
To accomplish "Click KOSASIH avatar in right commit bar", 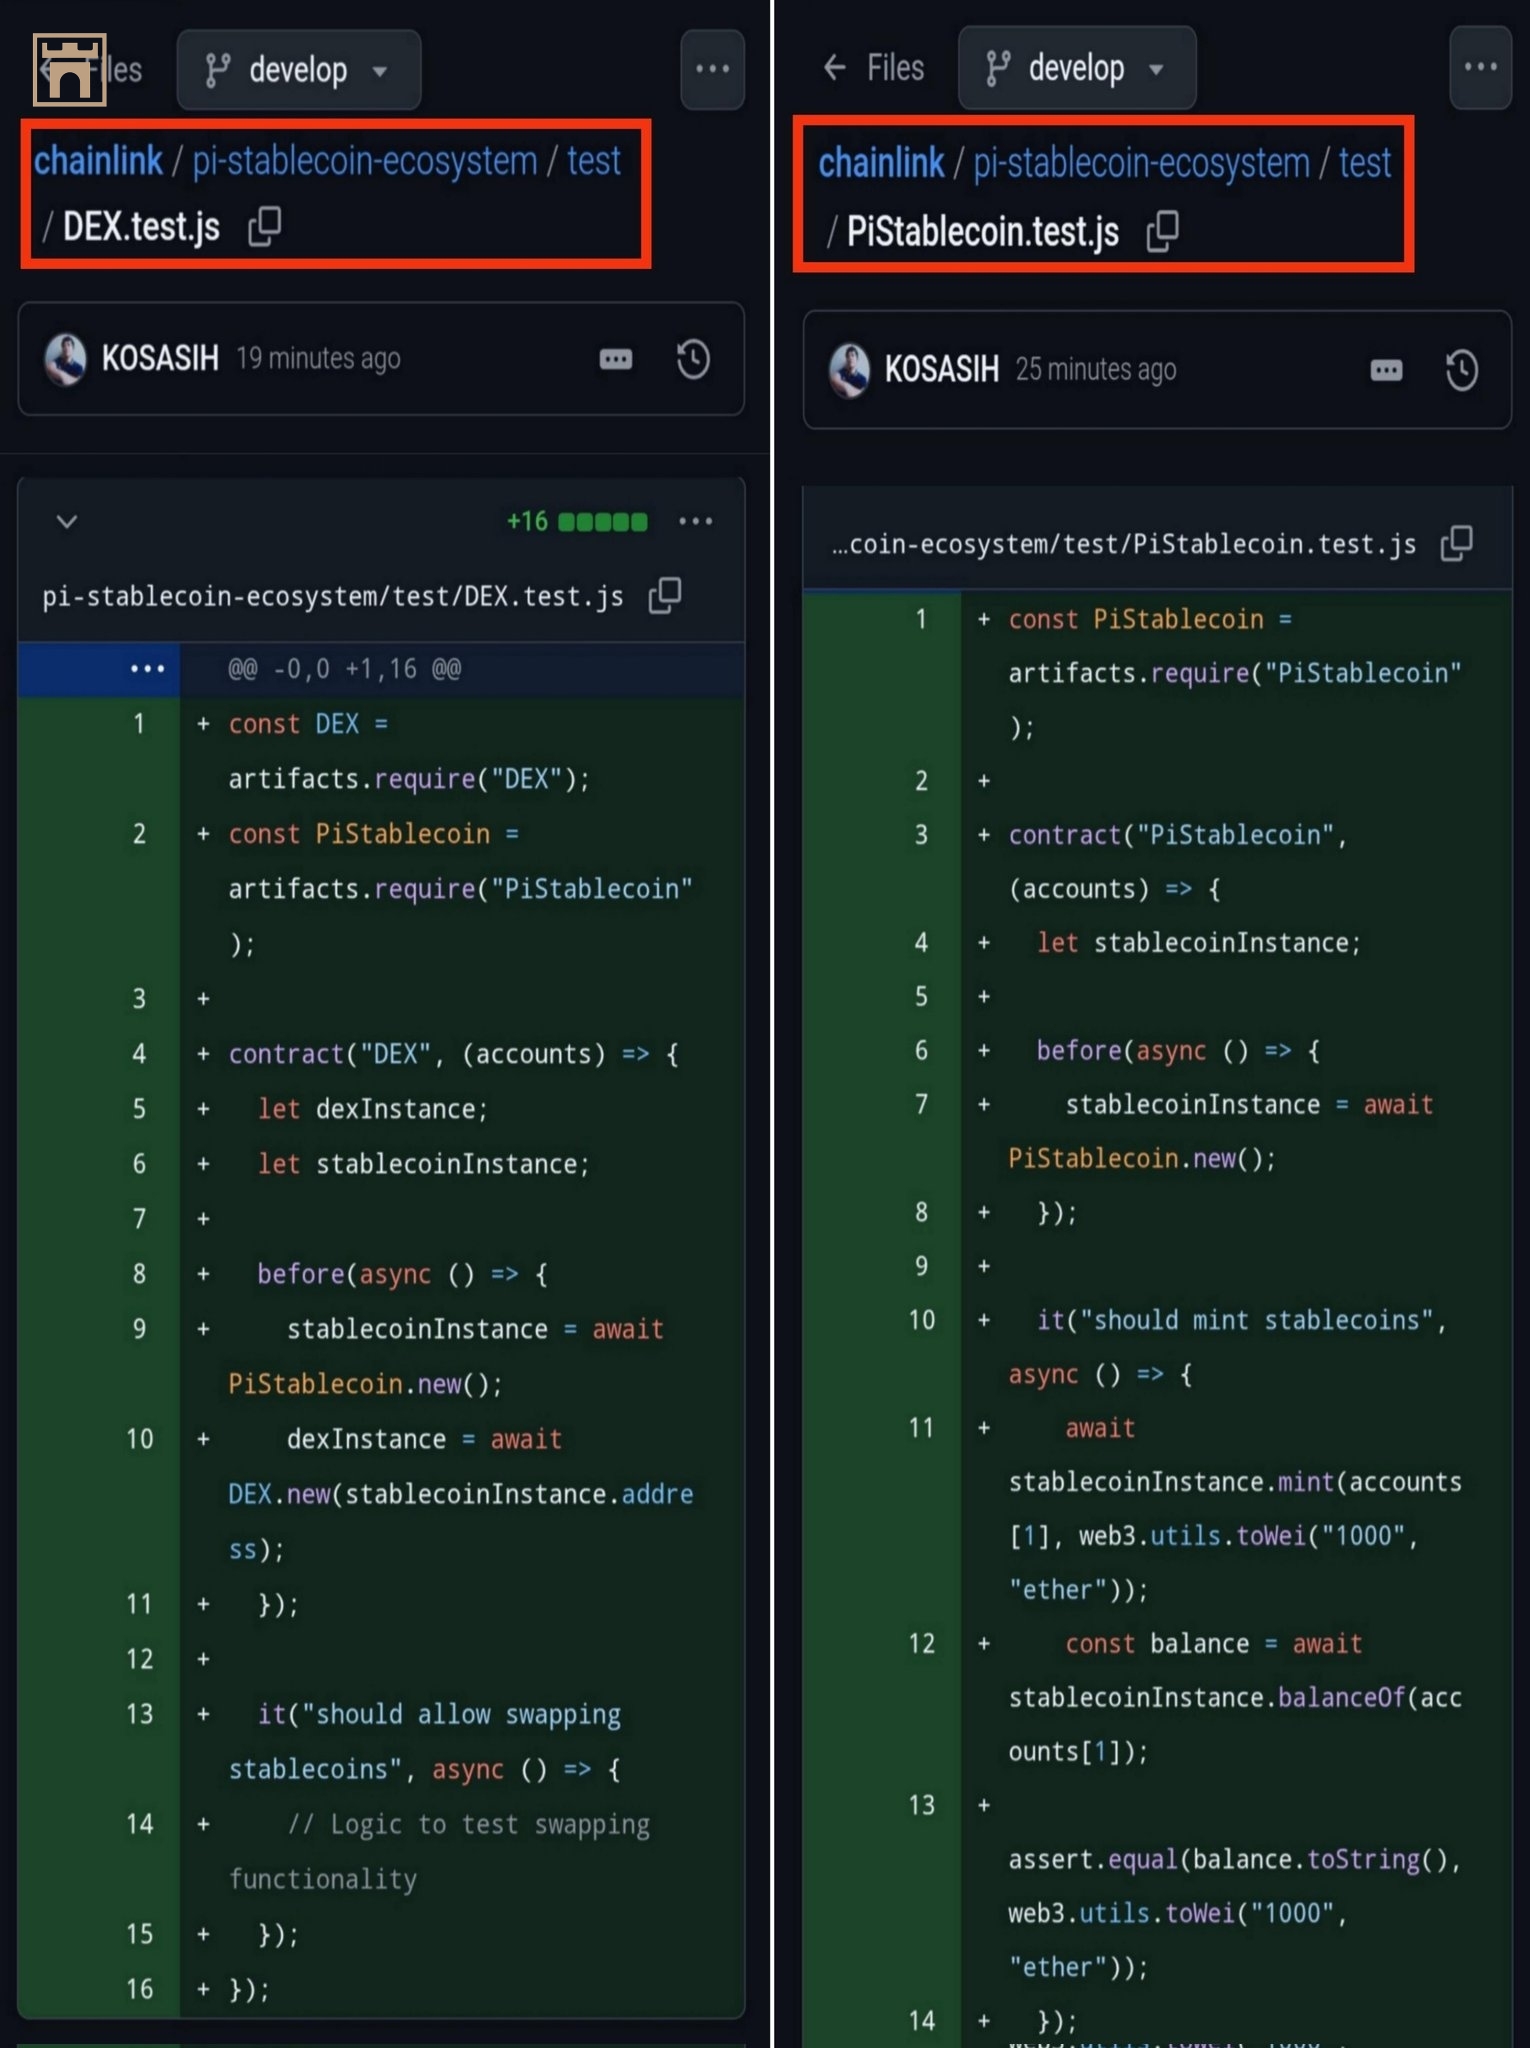I will click(849, 370).
